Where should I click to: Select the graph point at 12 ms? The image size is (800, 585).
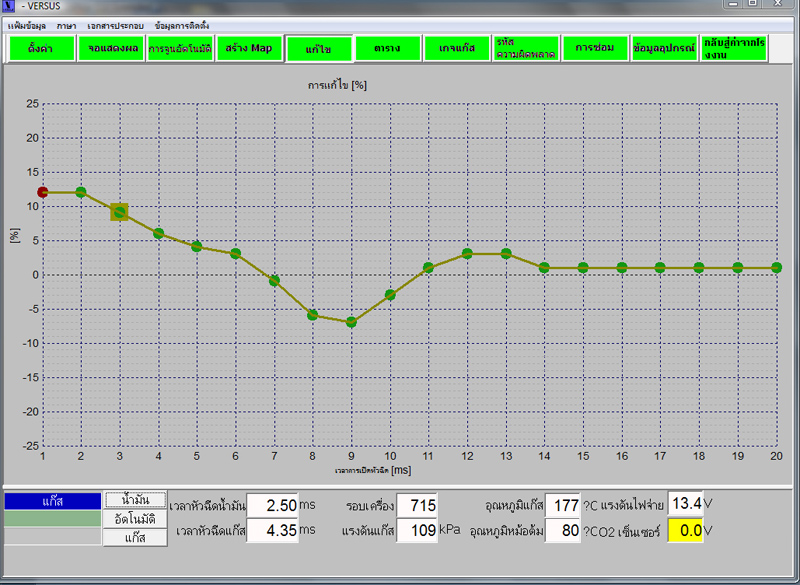pyautogui.click(x=467, y=253)
